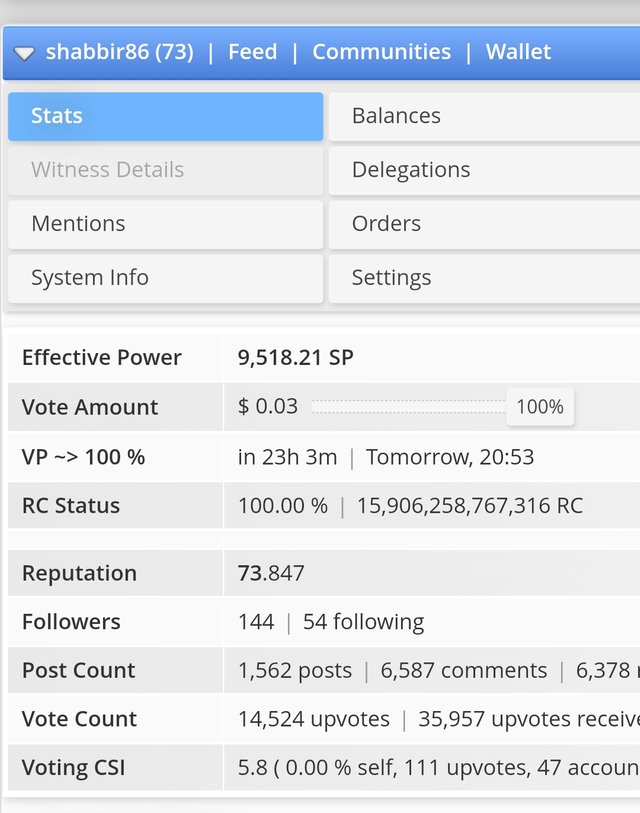Screen dimensions: 640x813
Task: Click the 54 following text
Action: point(363,622)
